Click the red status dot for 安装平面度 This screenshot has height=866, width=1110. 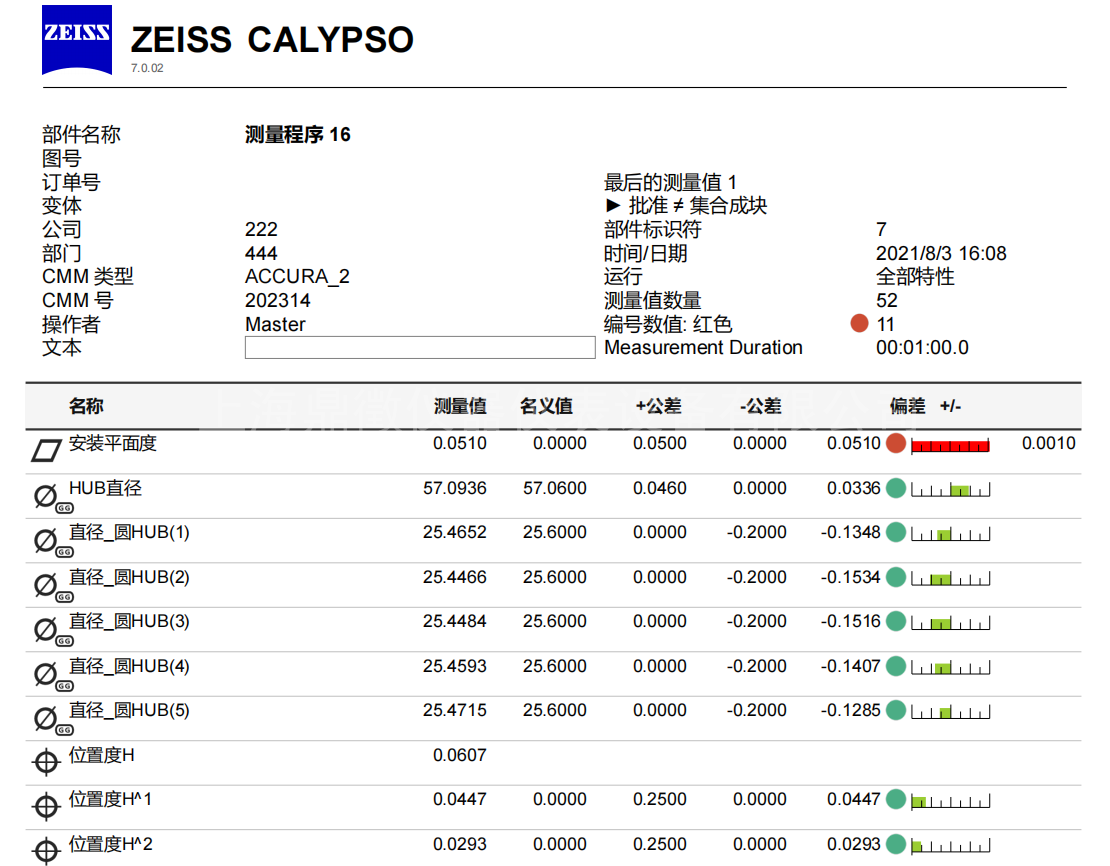coord(895,444)
